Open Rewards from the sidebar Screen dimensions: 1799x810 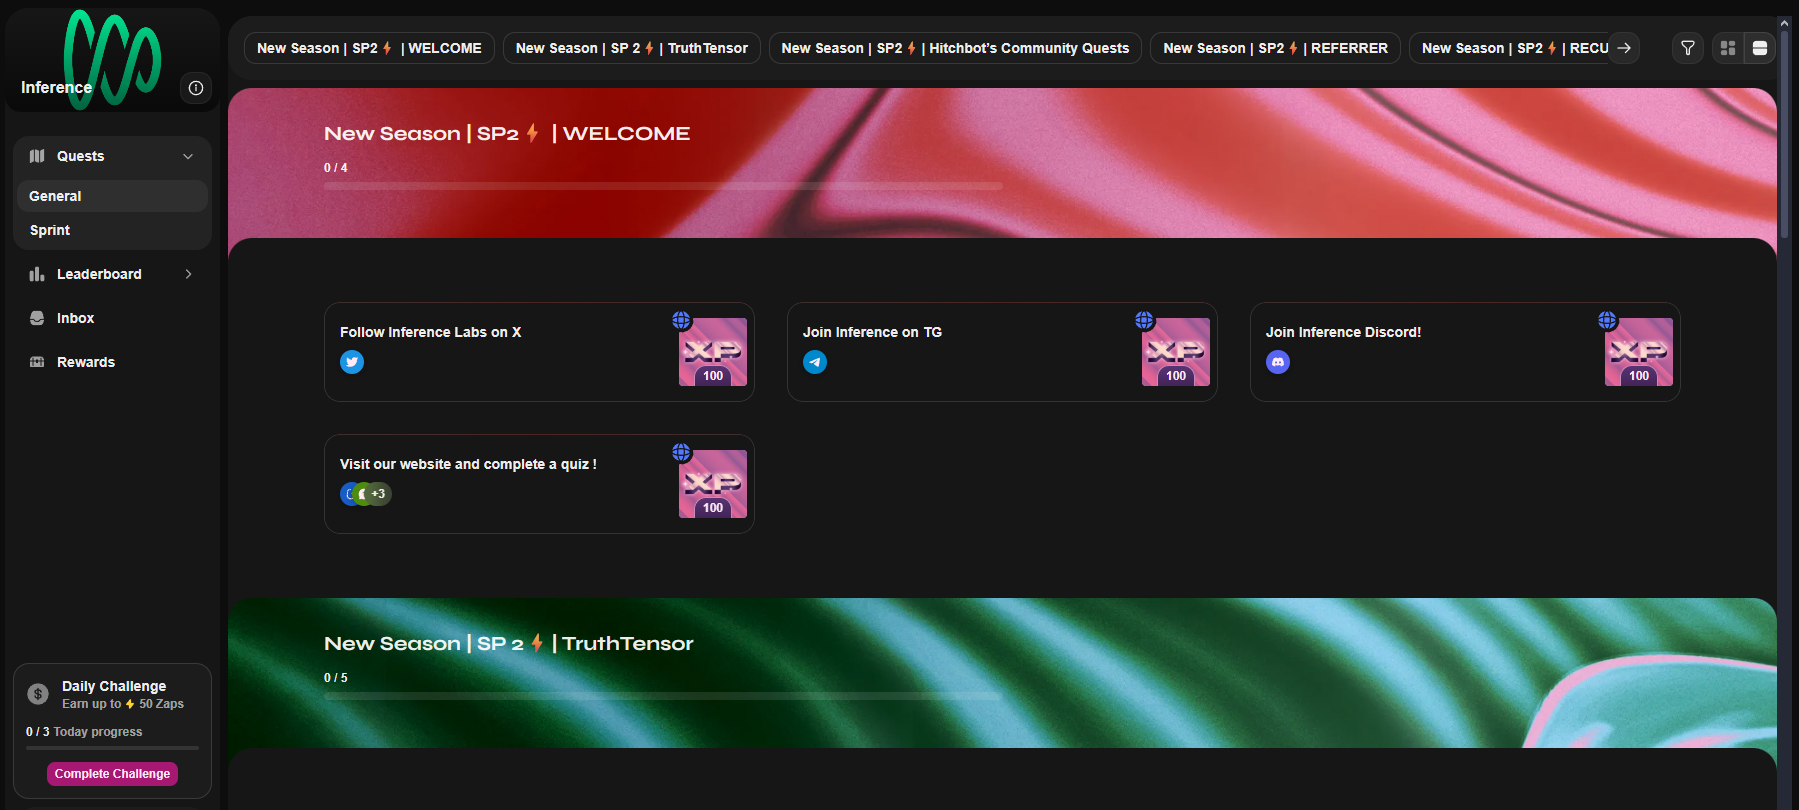point(85,362)
